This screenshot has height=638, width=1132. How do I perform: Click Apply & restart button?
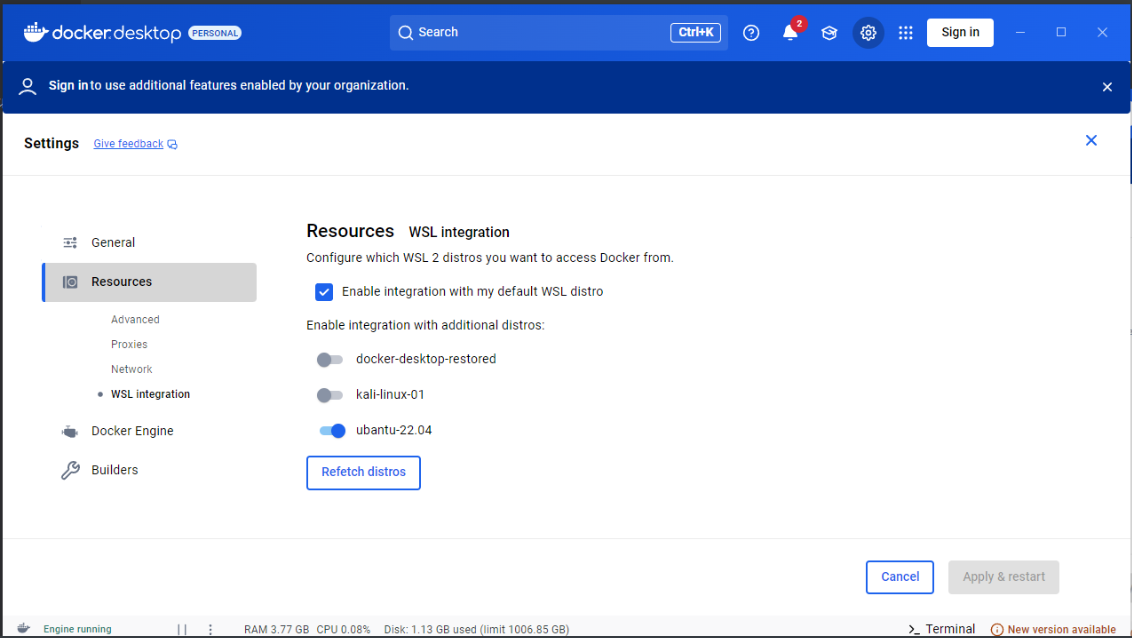tap(1003, 577)
